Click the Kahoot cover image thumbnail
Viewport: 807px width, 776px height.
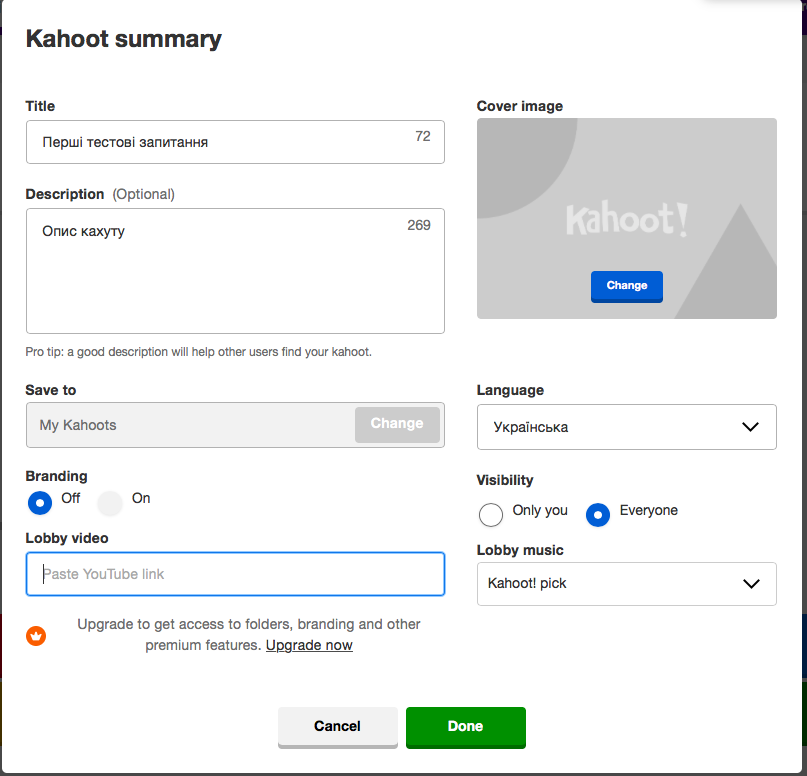[x=626, y=218]
